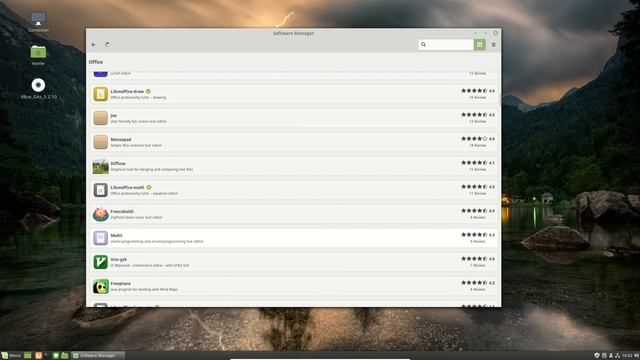Click the clock in the taskbar
Image resolution: width=640 pixels, height=360 pixels.
click(x=627, y=356)
